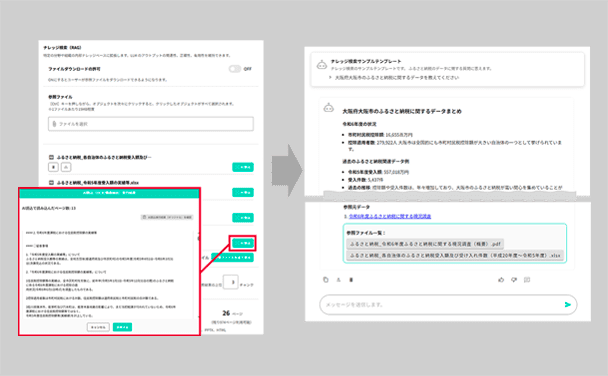The image size is (608, 376).
Task: Click the キャンセル button in the preview dialog
Action: coord(98,327)
